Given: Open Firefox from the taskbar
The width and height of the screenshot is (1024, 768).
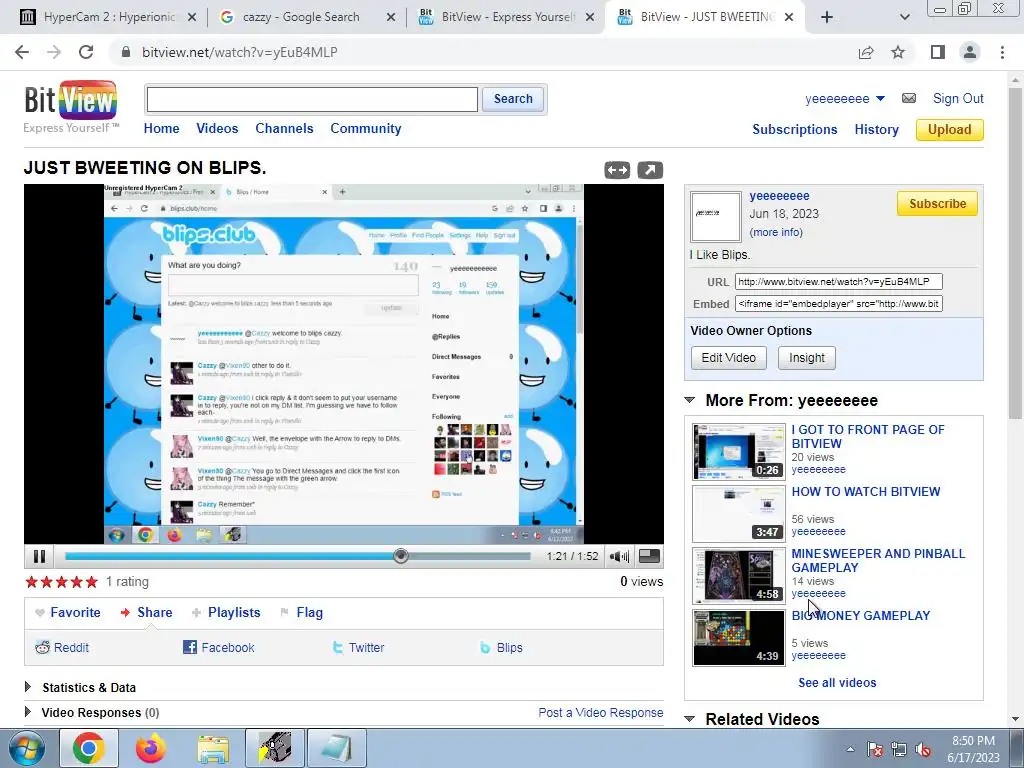Looking at the screenshot, I should 151,748.
